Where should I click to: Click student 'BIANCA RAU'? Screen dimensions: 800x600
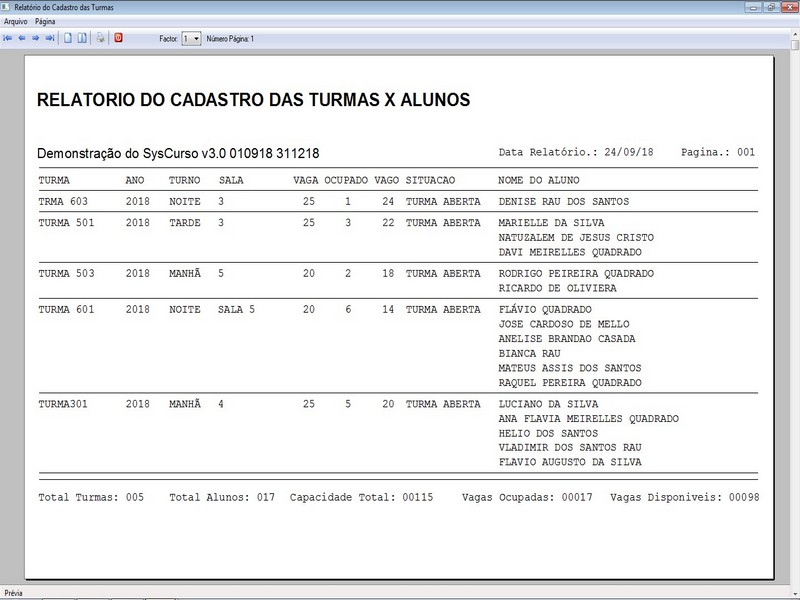pos(530,354)
